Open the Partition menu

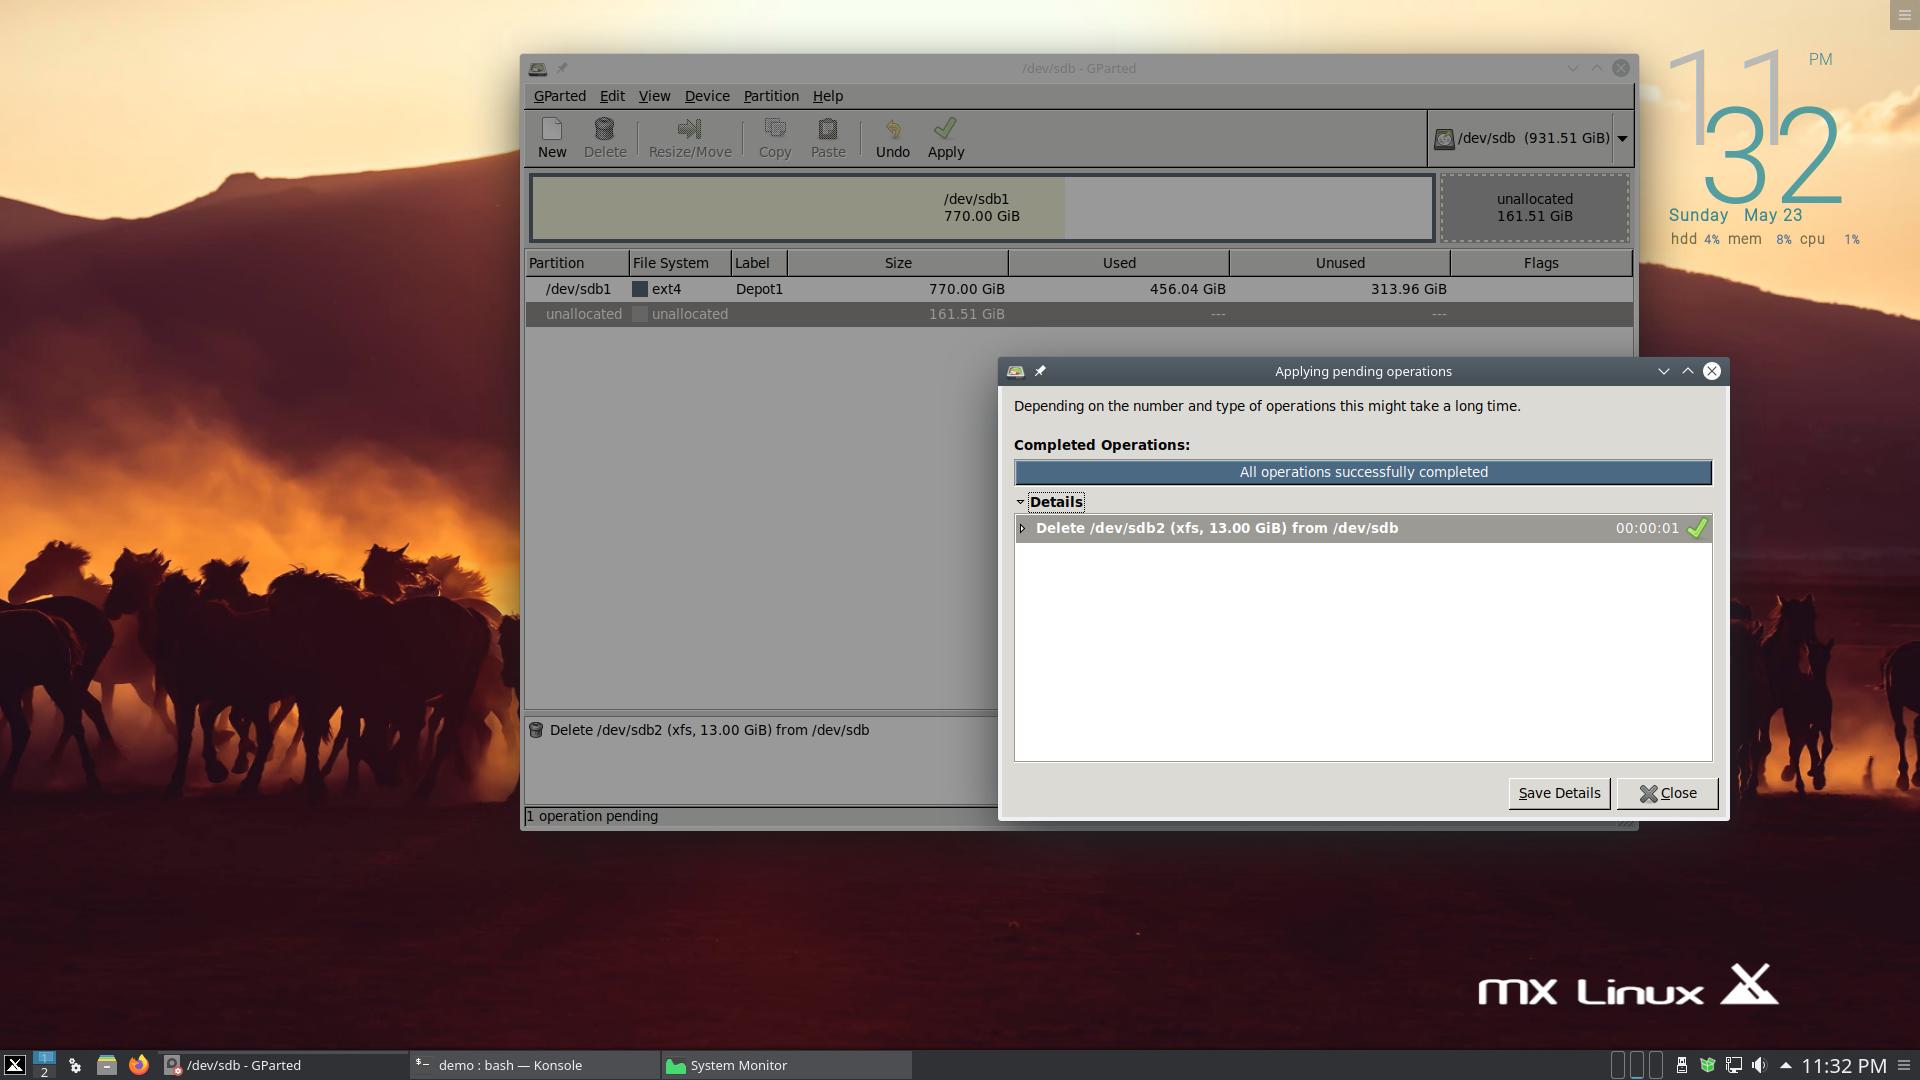coord(771,96)
